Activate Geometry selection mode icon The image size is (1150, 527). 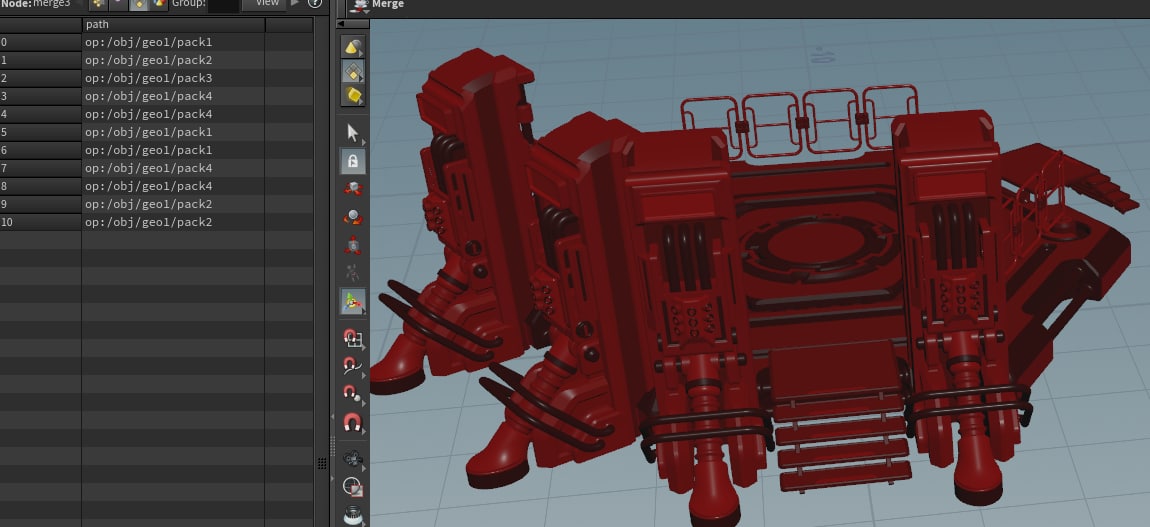(353, 71)
